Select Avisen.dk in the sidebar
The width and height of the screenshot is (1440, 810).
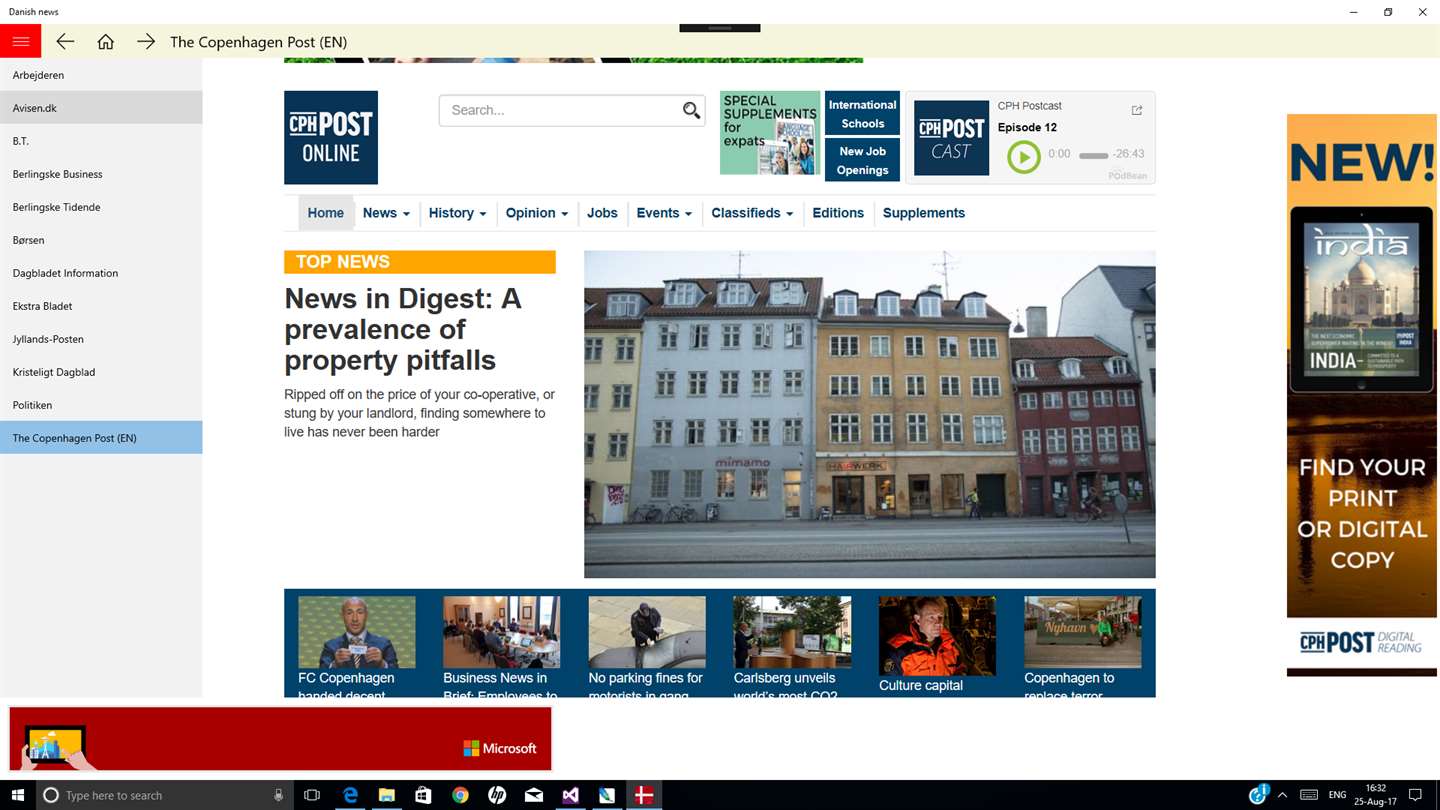[x=101, y=108]
